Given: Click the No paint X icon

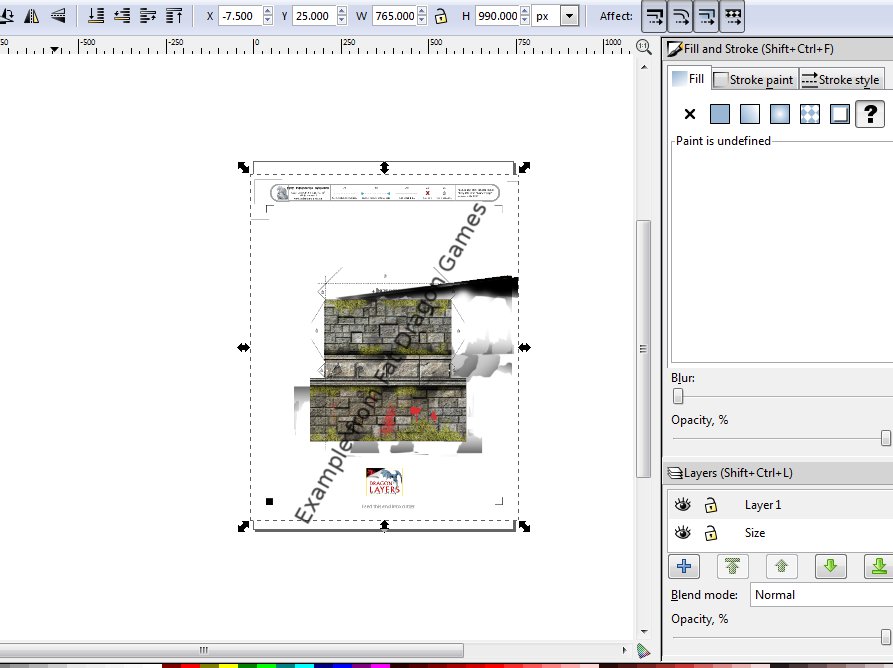Looking at the screenshot, I should (689, 114).
